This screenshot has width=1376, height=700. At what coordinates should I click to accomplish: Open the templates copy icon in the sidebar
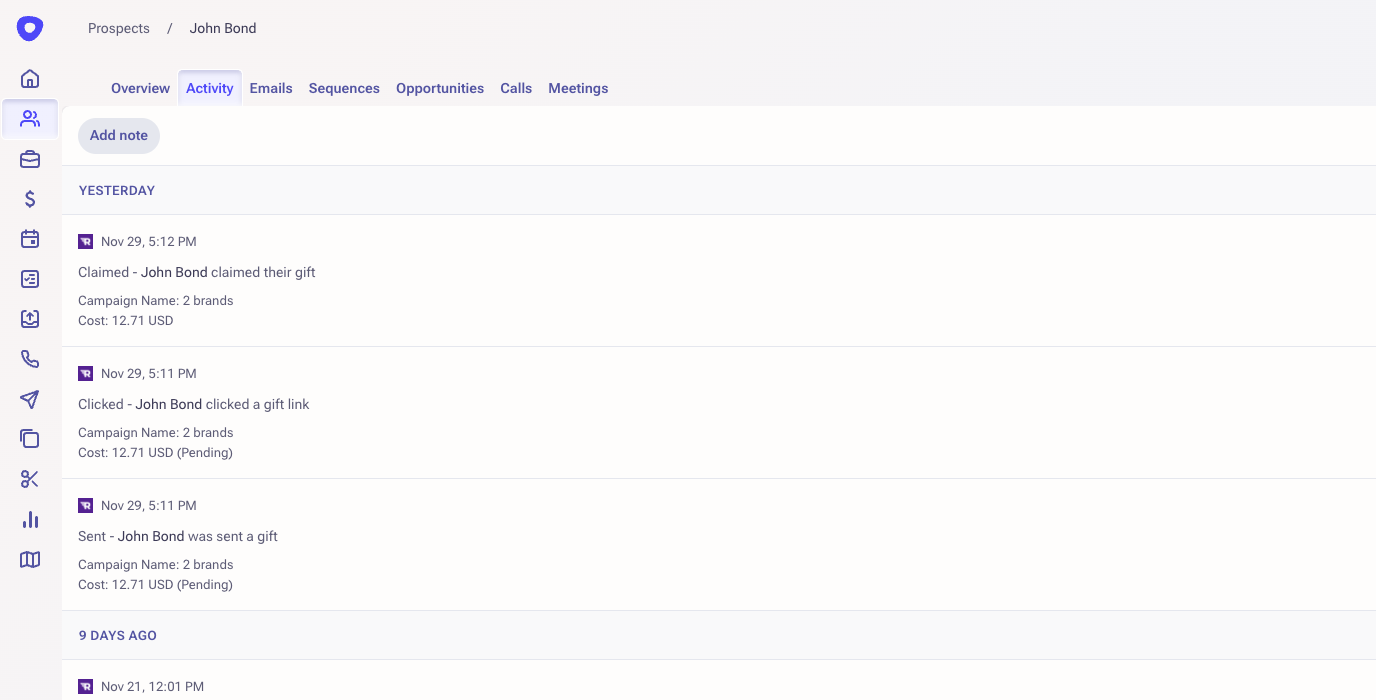(x=29, y=438)
